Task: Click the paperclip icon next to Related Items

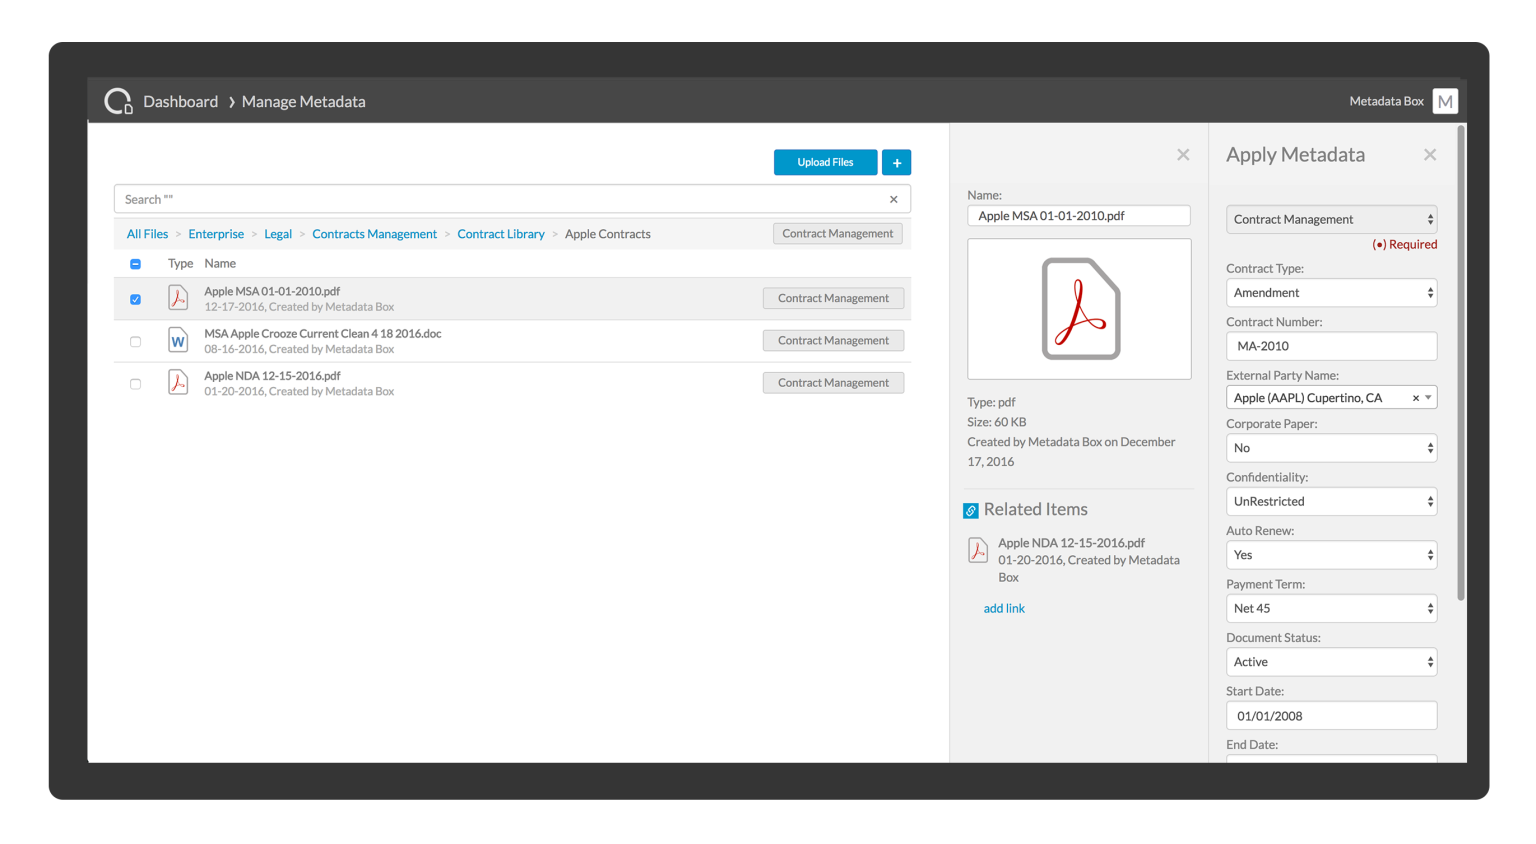Action: coord(970,510)
